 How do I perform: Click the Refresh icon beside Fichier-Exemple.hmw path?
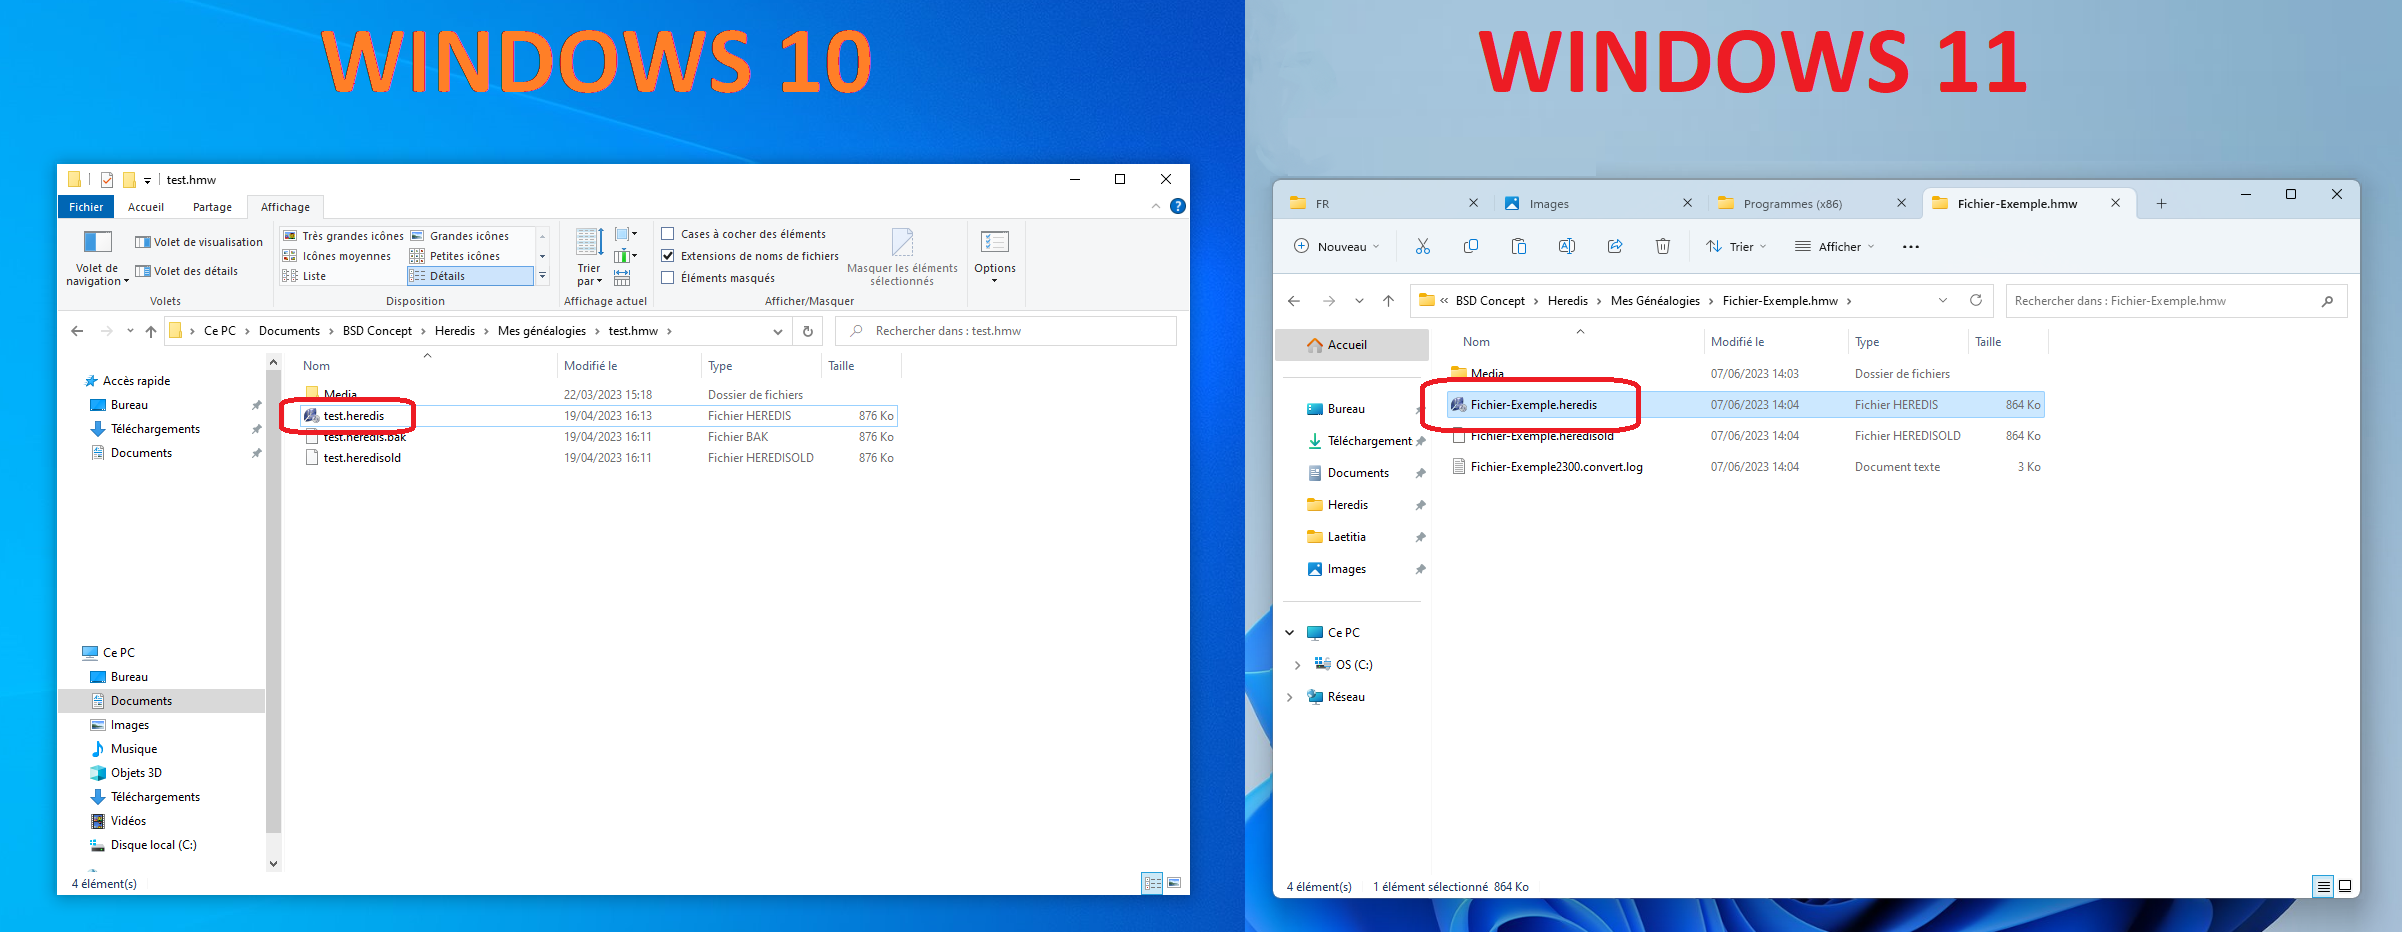click(x=1975, y=301)
